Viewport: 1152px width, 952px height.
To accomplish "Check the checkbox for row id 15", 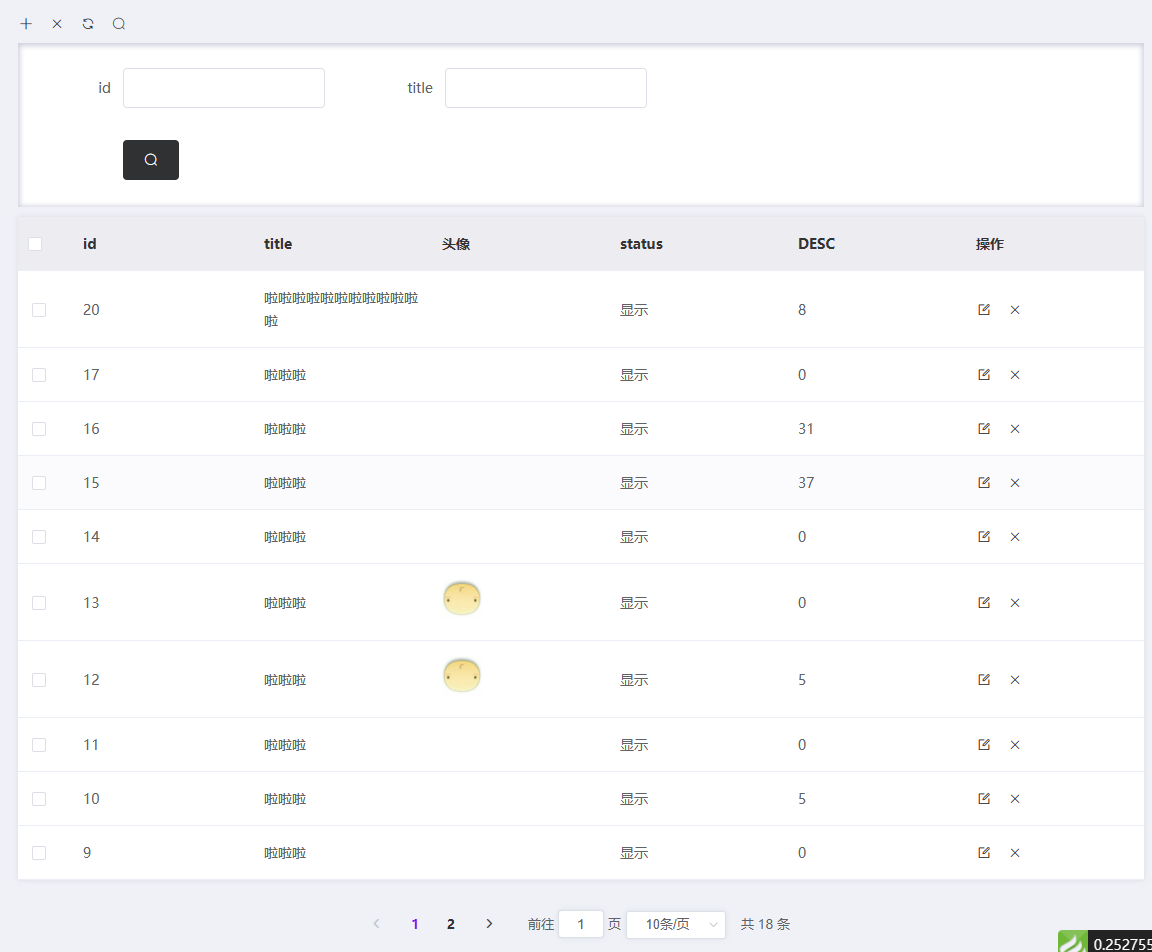I will pyautogui.click(x=39, y=483).
